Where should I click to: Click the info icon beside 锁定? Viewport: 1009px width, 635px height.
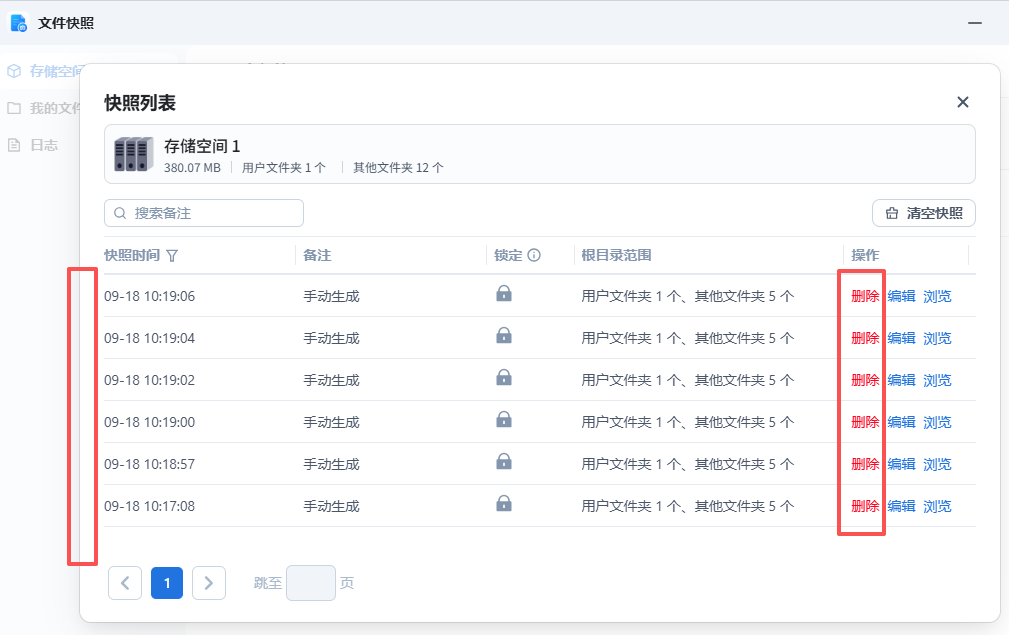534,256
